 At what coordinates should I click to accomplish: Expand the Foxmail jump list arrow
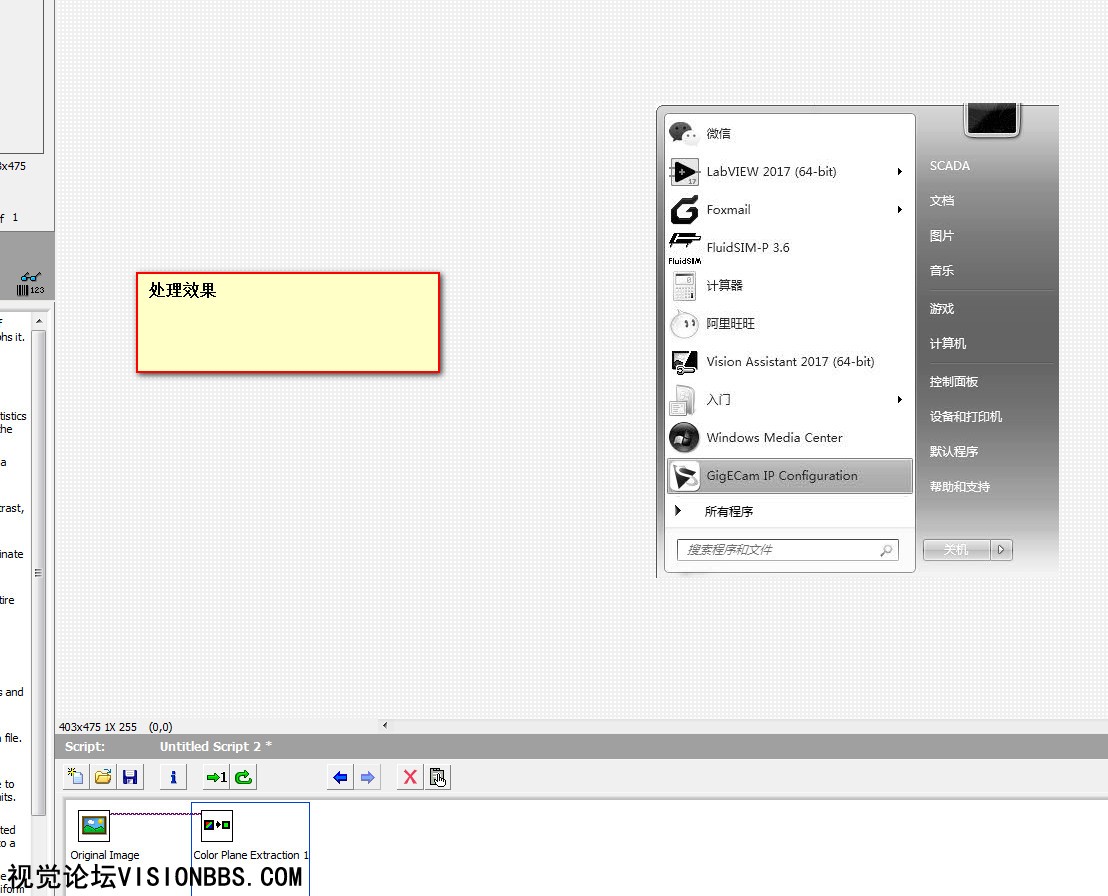point(899,210)
